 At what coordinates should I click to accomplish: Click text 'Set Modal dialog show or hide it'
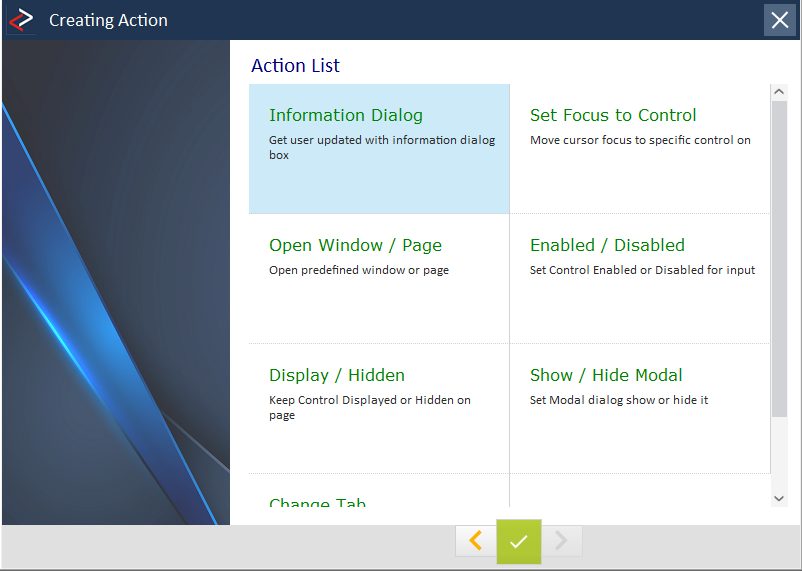(x=619, y=400)
